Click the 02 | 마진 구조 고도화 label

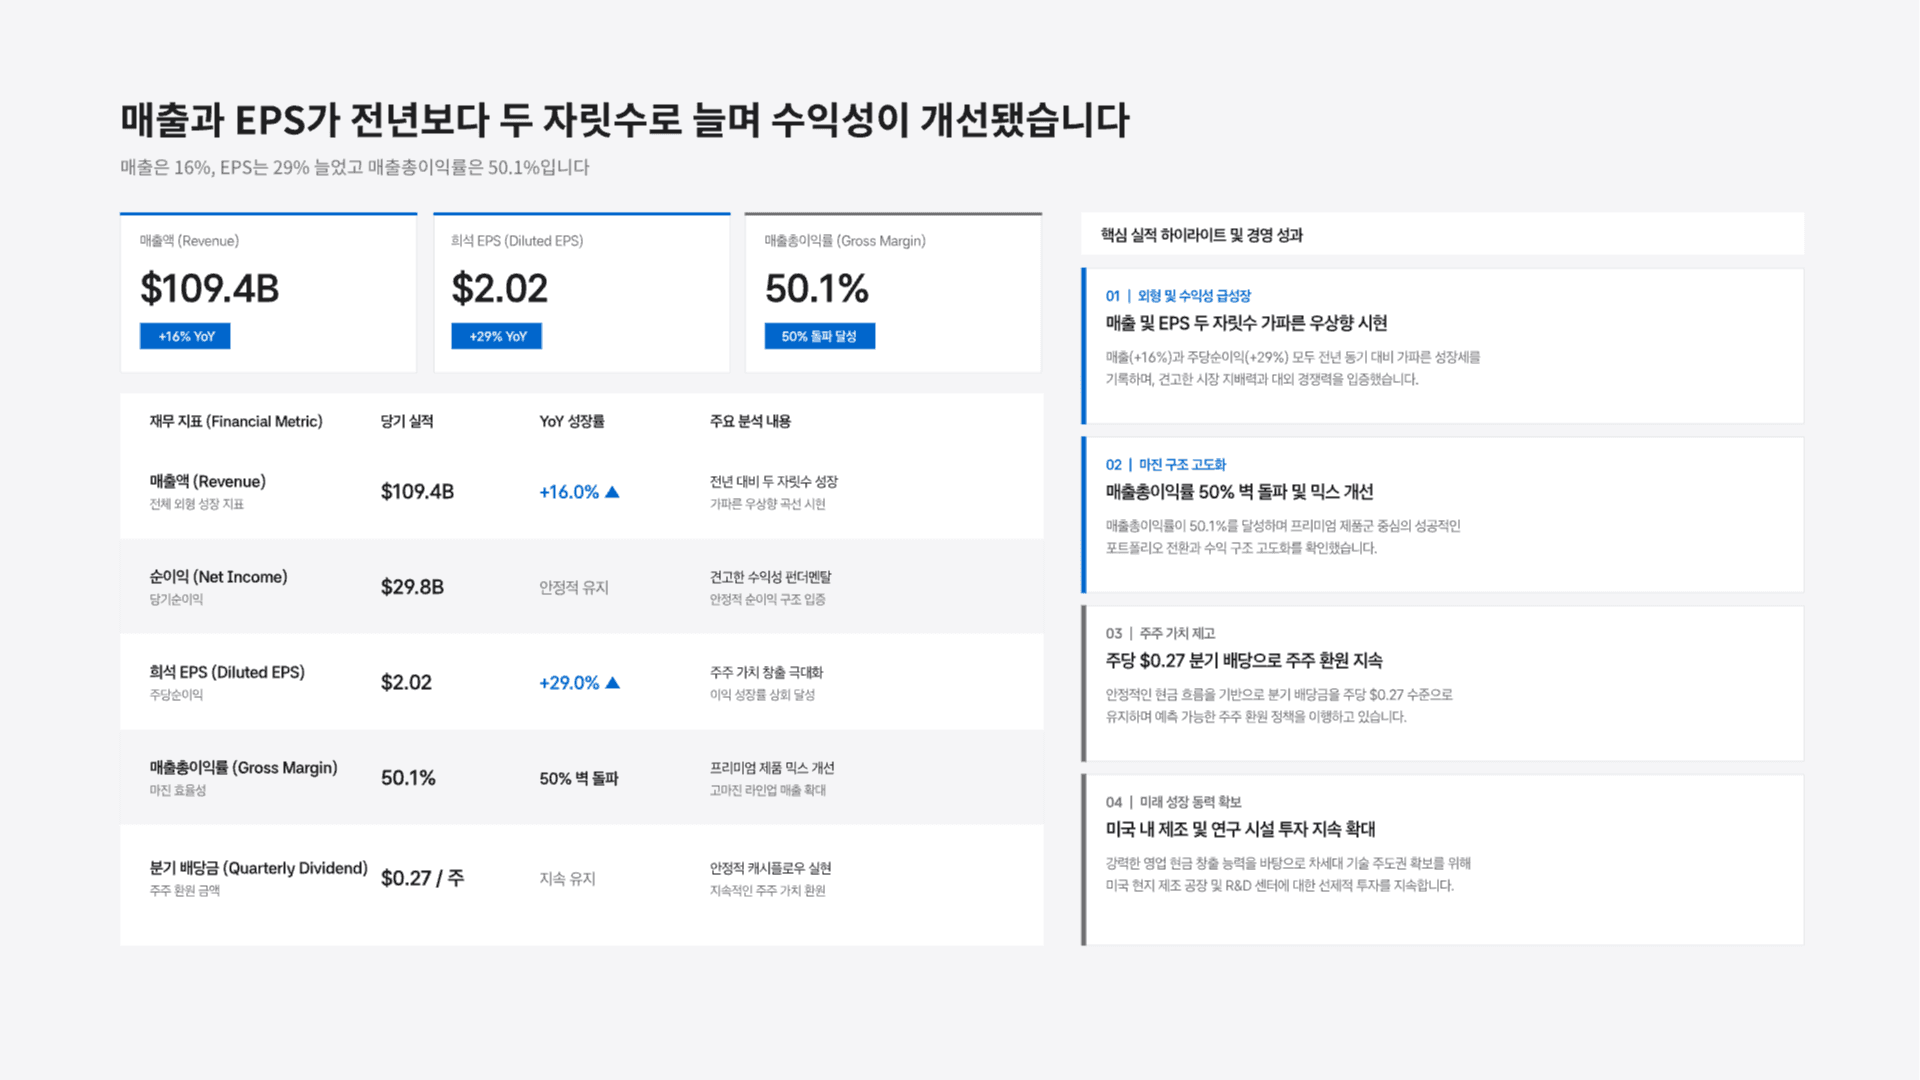1166,465
